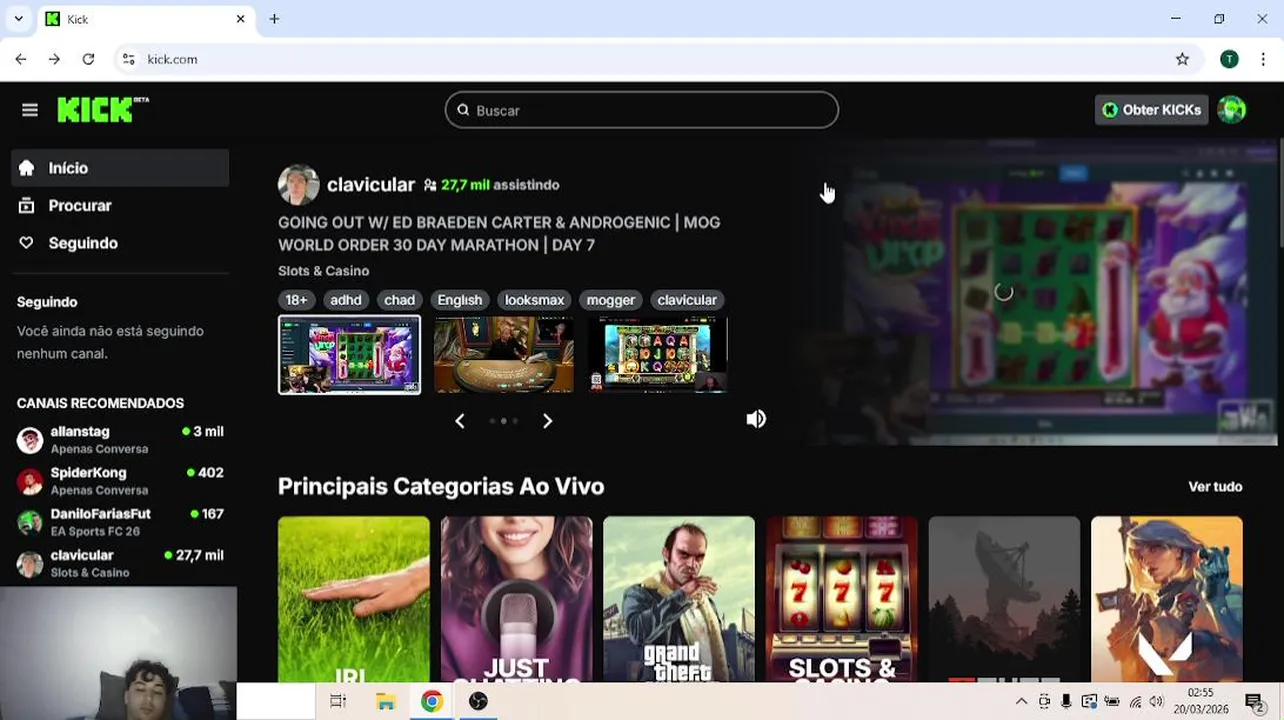1284x720 pixels.
Task: Click the 18+ tag
Action: click(x=296, y=300)
